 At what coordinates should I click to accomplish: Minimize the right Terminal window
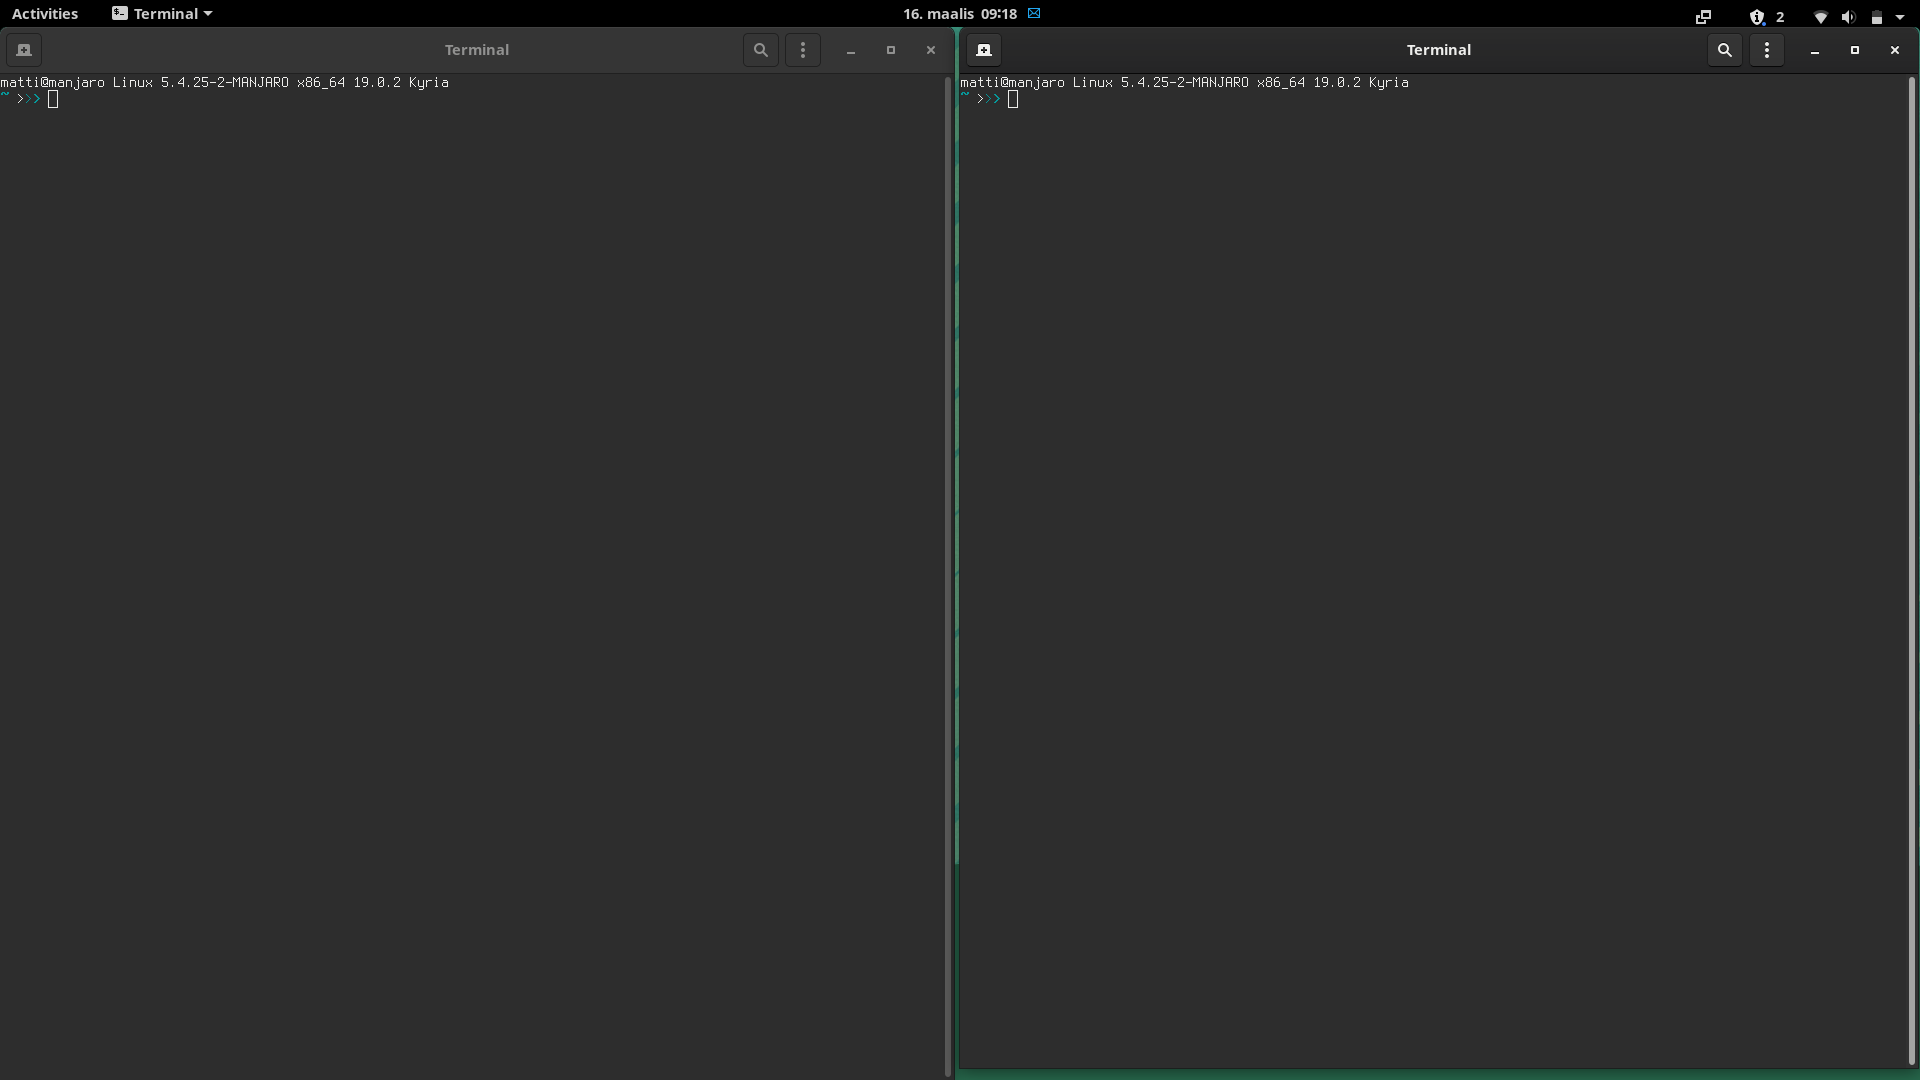[x=1812, y=50]
